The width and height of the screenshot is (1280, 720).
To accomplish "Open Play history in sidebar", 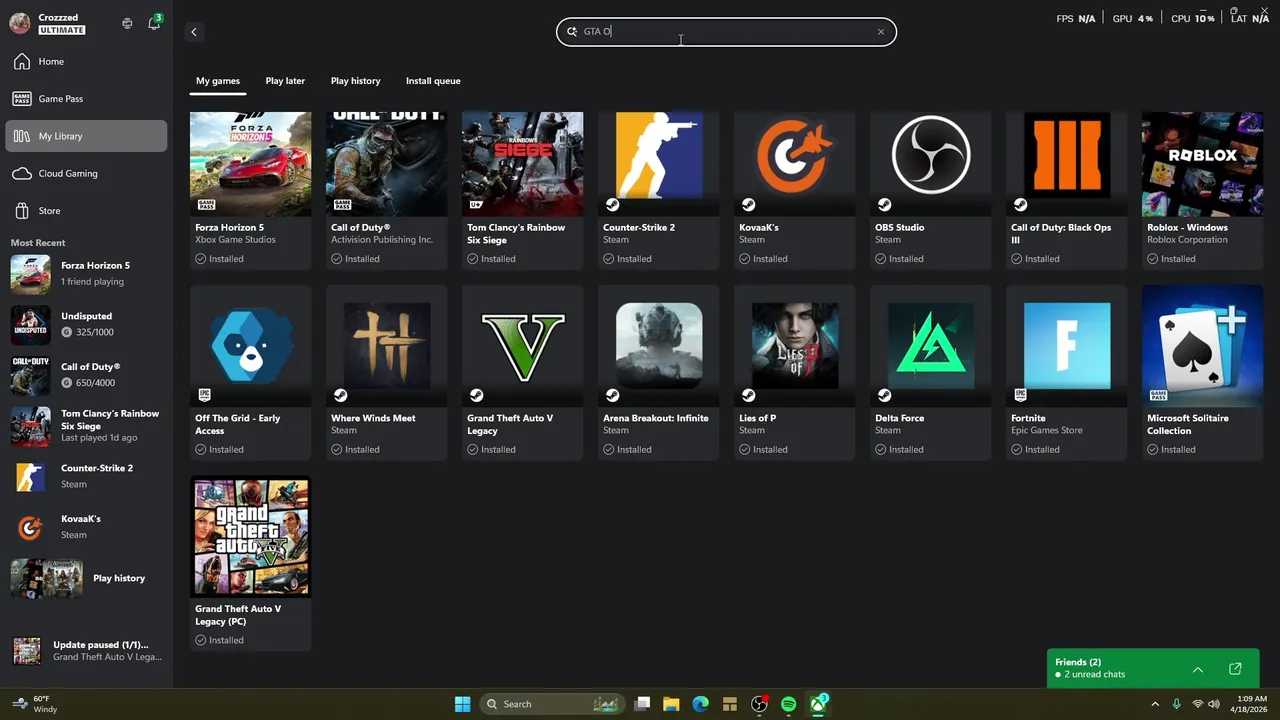I will point(86,578).
